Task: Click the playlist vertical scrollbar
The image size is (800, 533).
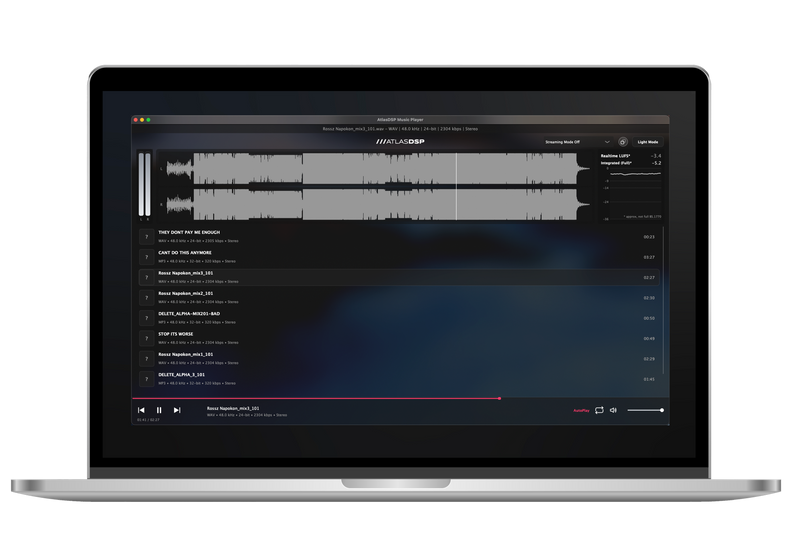Action: click(663, 301)
